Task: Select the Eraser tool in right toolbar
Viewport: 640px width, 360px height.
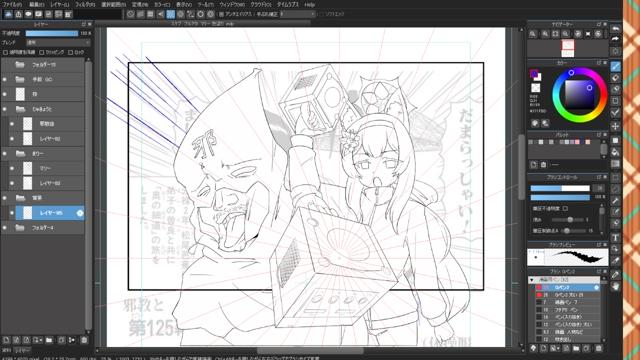Action: (x=616, y=78)
